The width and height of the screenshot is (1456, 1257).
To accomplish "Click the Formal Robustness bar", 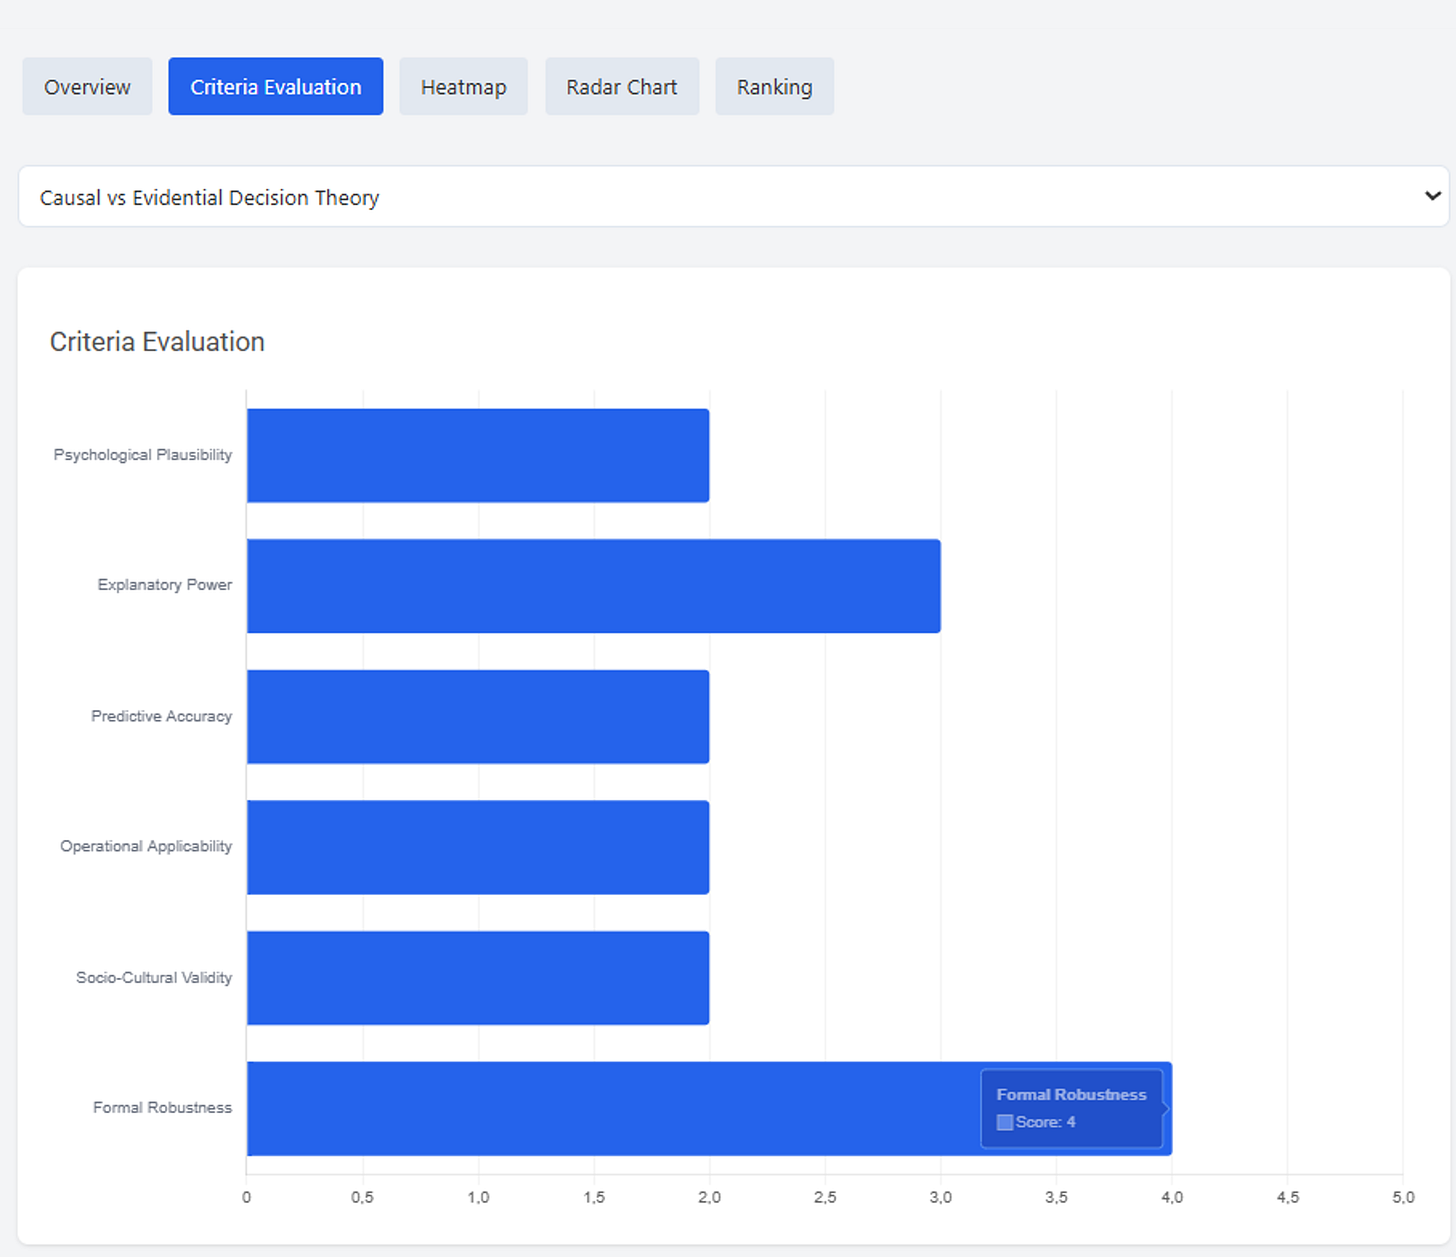I will pyautogui.click(x=709, y=1108).
